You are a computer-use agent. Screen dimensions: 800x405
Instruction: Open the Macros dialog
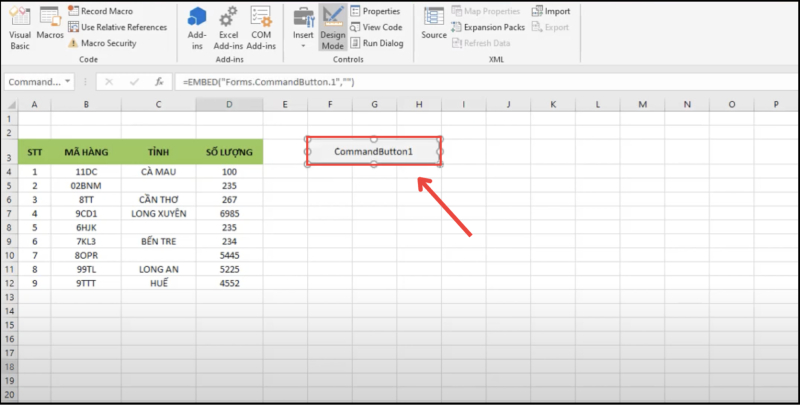click(50, 24)
